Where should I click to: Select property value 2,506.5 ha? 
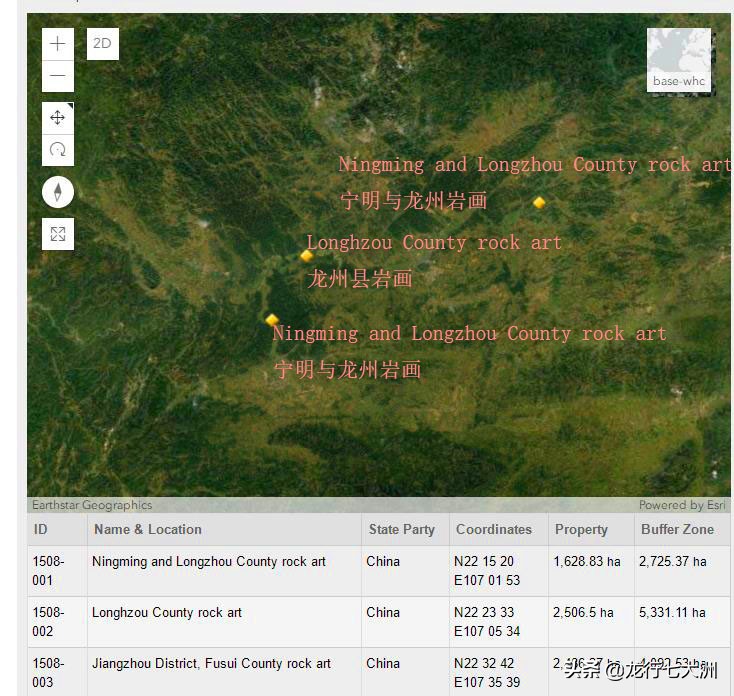point(583,612)
